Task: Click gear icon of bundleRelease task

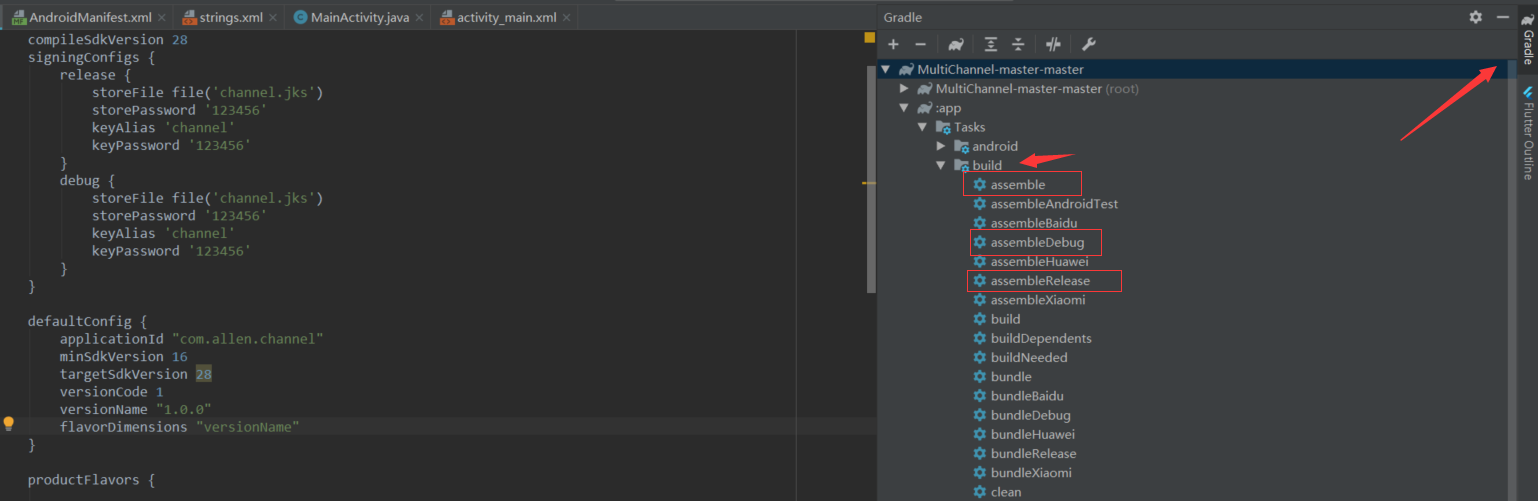Action: click(980, 453)
